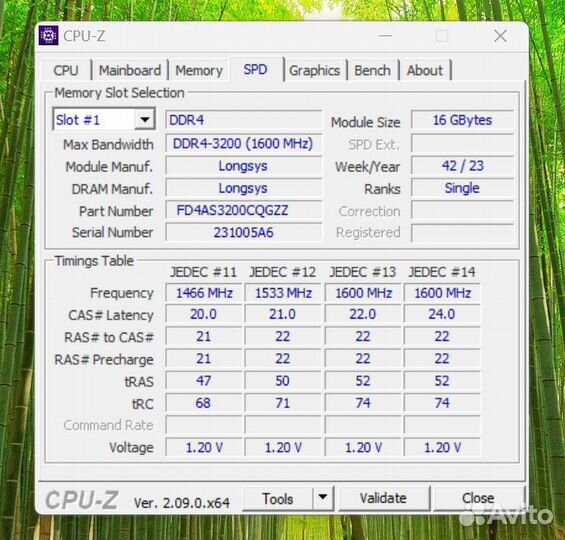565x540 pixels.
Task: Click the 1533 MHz frequency cell
Action: click(x=283, y=293)
